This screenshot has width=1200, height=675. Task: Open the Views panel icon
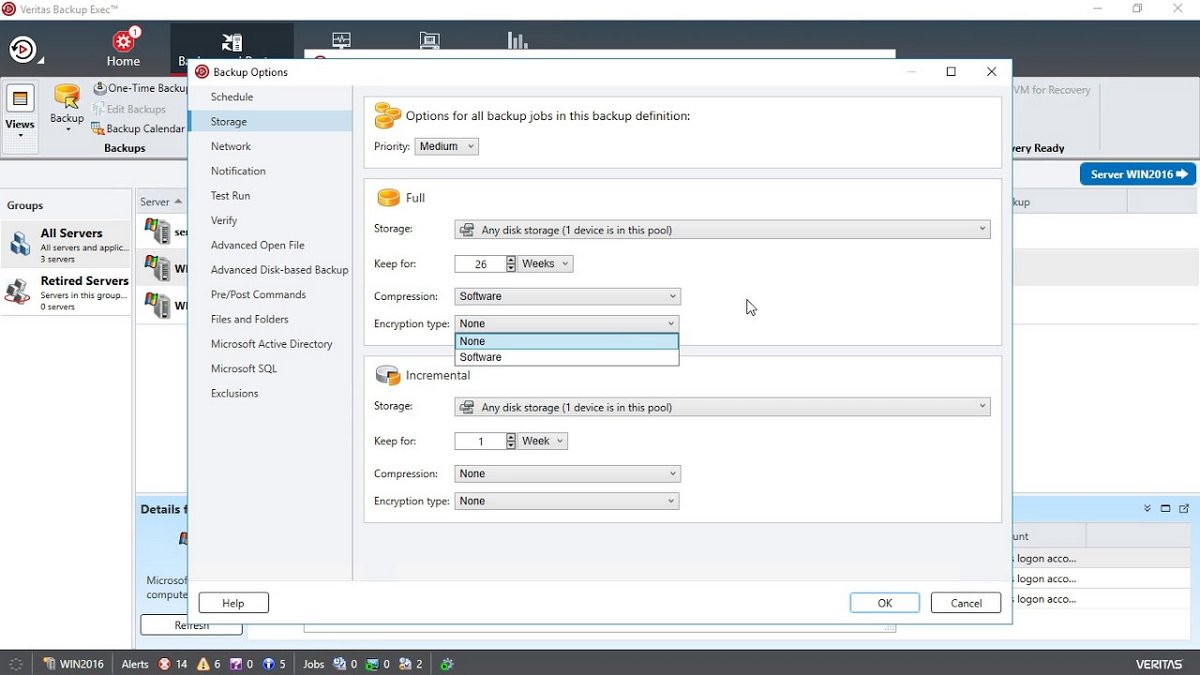[x=20, y=99]
